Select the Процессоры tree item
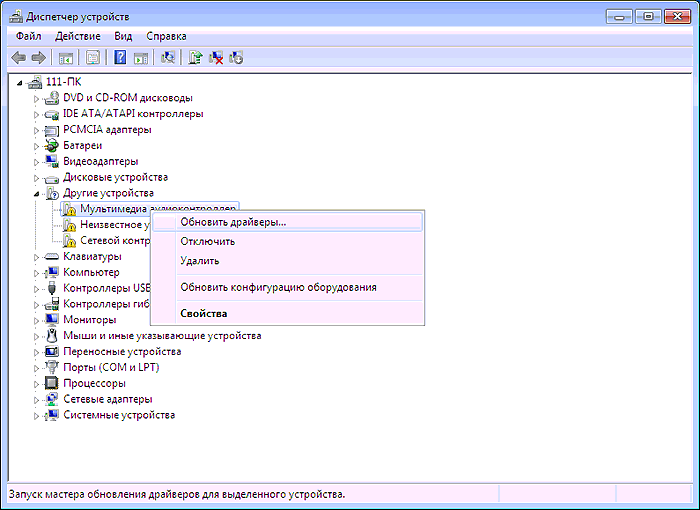Image resolution: width=700 pixels, height=510 pixels. pyautogui.click(x=94, y=383)
